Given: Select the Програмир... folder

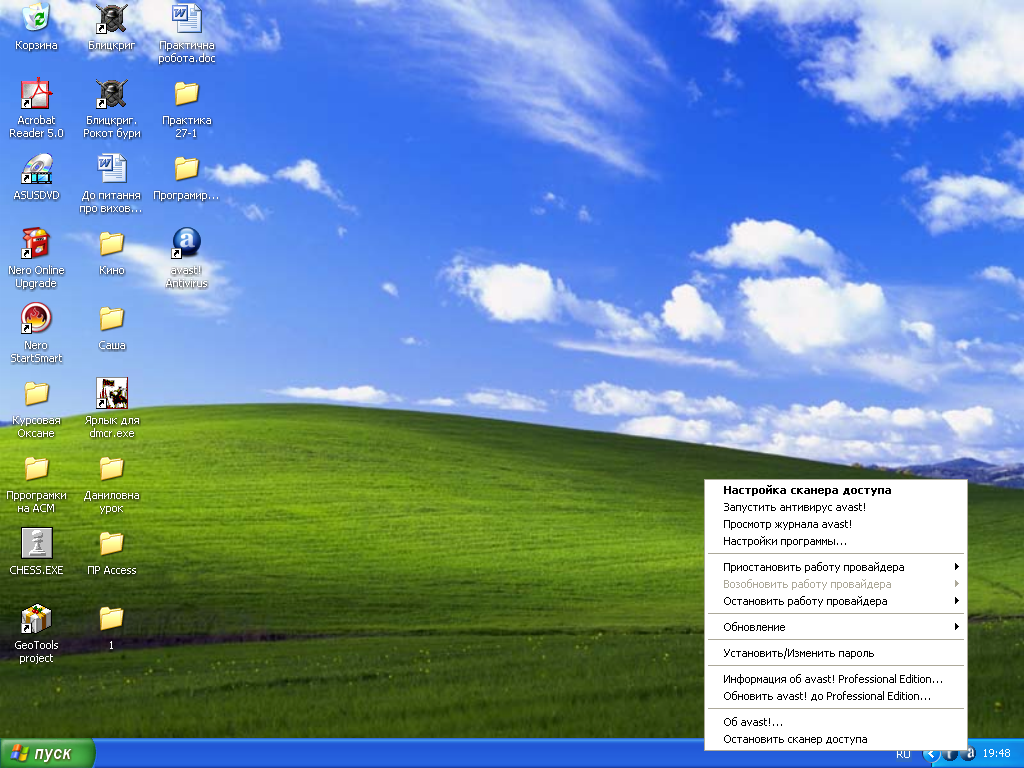Looking at the screenshot, I should 187,176.
